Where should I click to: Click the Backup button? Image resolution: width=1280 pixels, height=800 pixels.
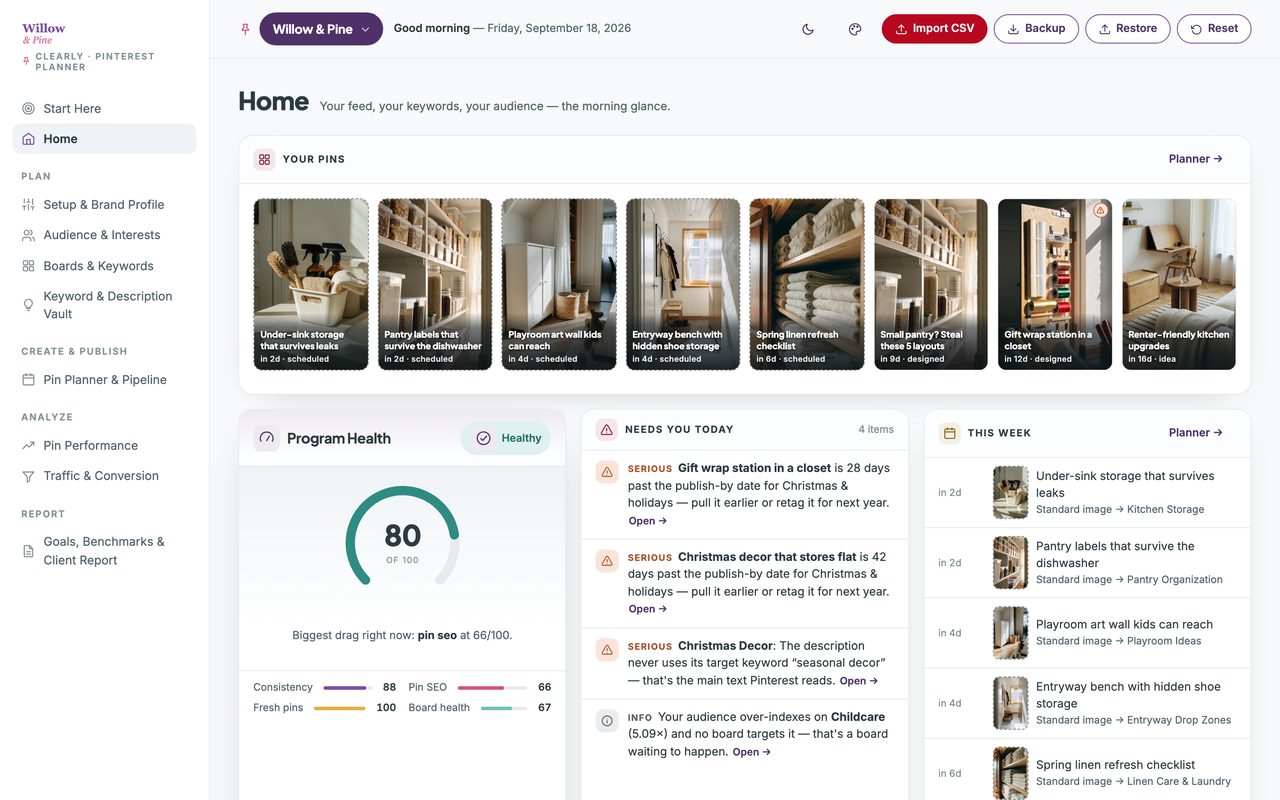(1036, 29)
